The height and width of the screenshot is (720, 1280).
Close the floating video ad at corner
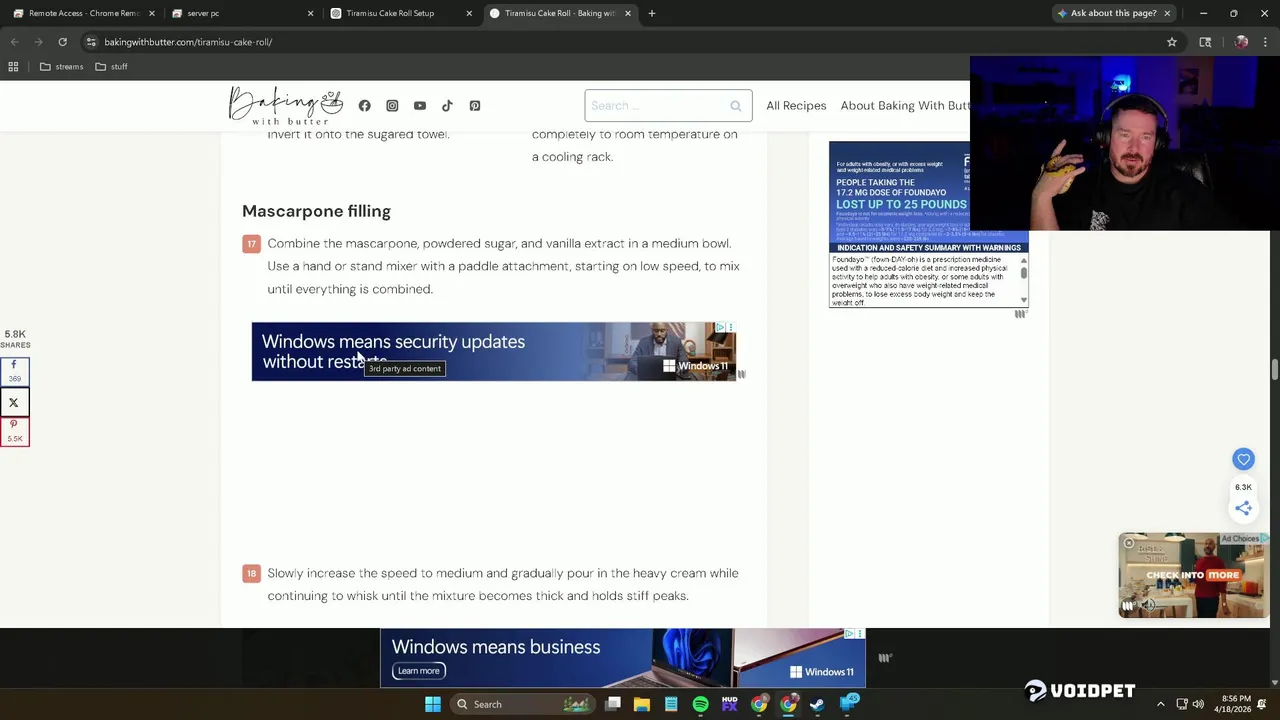[1129, 543]
